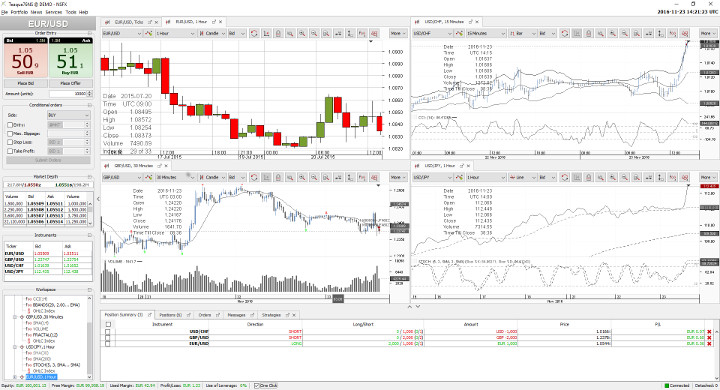Image resolution: width=720 pixels, height=390 pixels.
Task: Collapse the GBP/USD 30 Minutes node in Workspace tree
Action: (x=15, y=317)
